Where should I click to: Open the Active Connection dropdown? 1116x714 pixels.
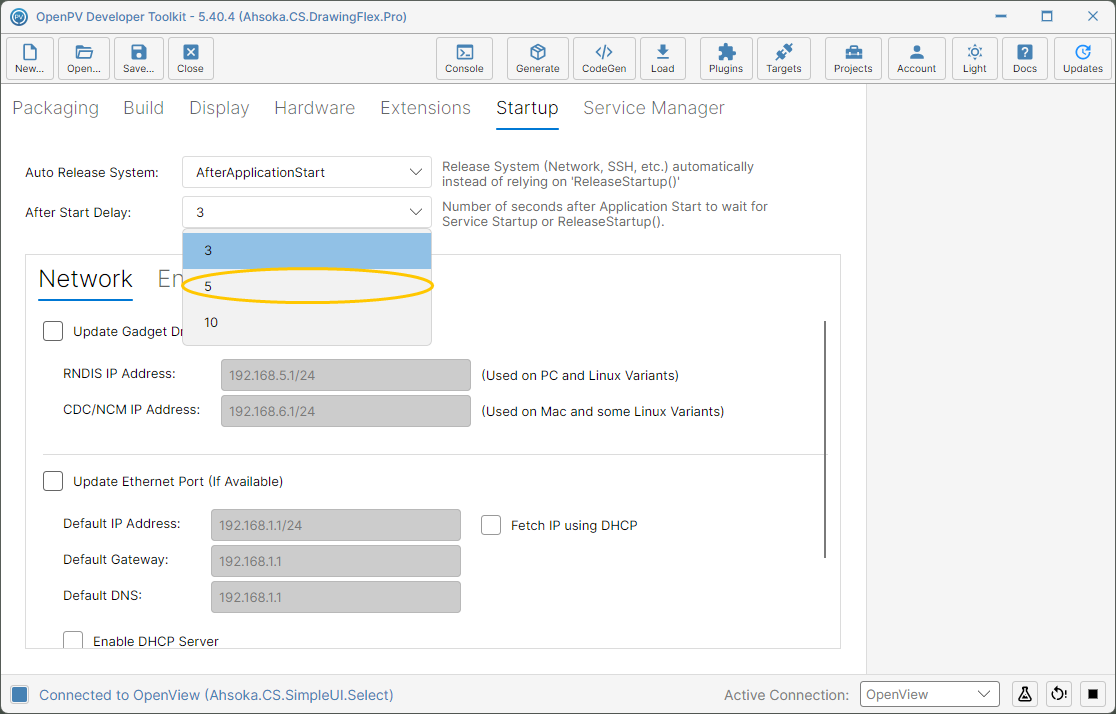pos(930,694)
